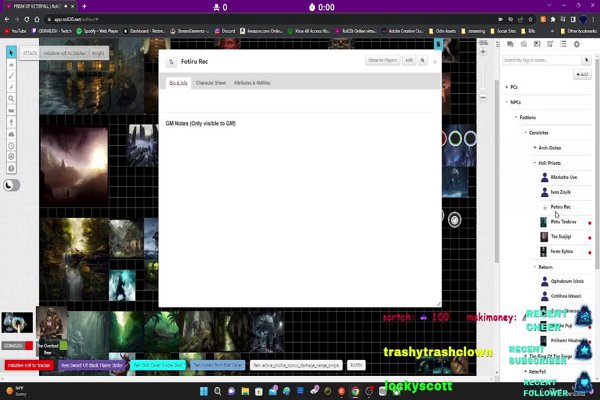Open the Help question mark tool
This screenshot has height=400, width=600.
[x=11, y=168]
